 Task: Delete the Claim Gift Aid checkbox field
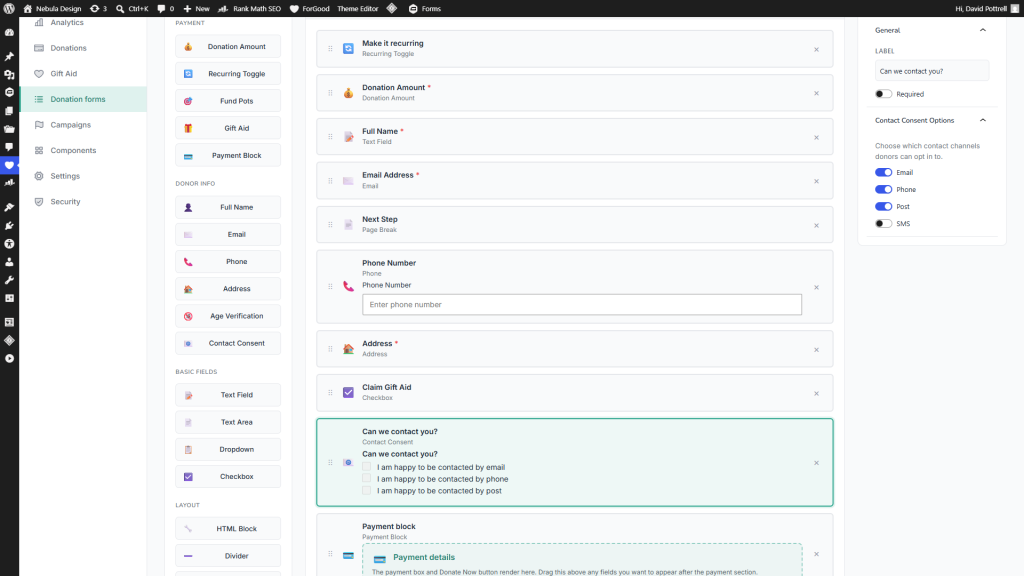(x=816, y=394)
